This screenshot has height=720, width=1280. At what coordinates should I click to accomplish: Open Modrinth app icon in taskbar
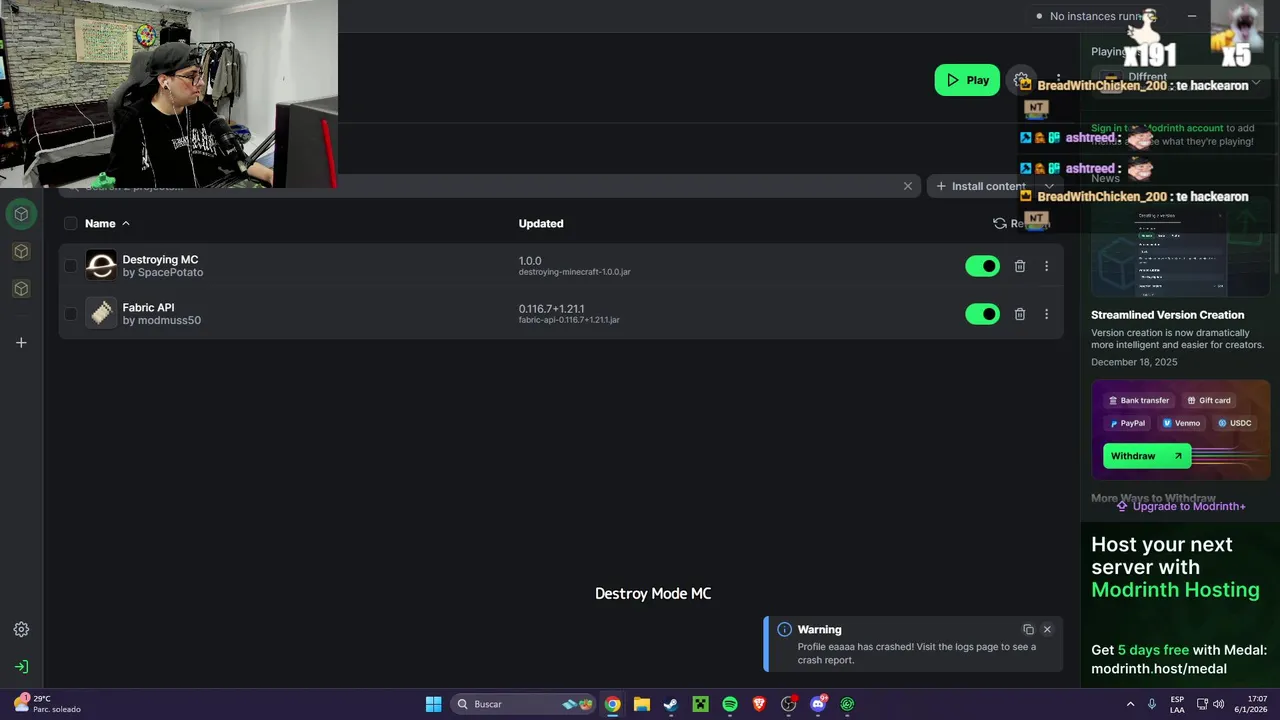847,704
